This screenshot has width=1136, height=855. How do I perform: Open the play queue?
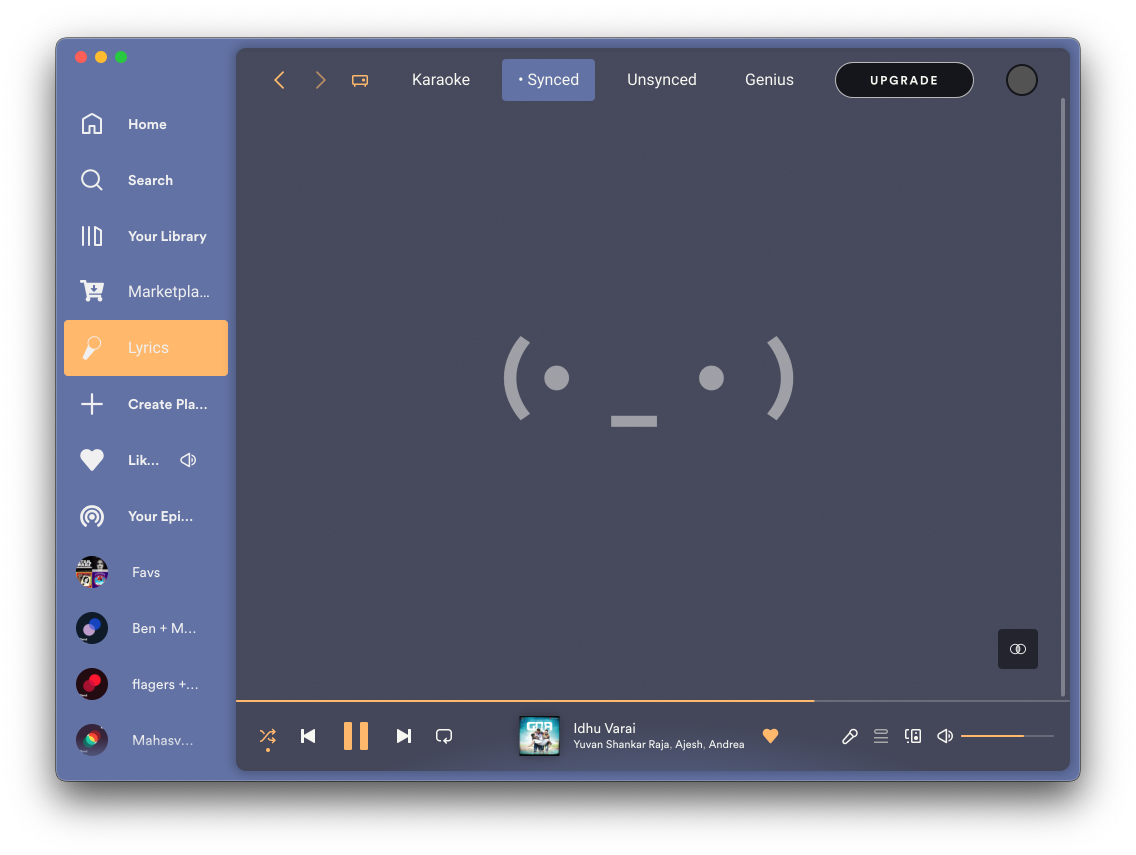(881, 736)
